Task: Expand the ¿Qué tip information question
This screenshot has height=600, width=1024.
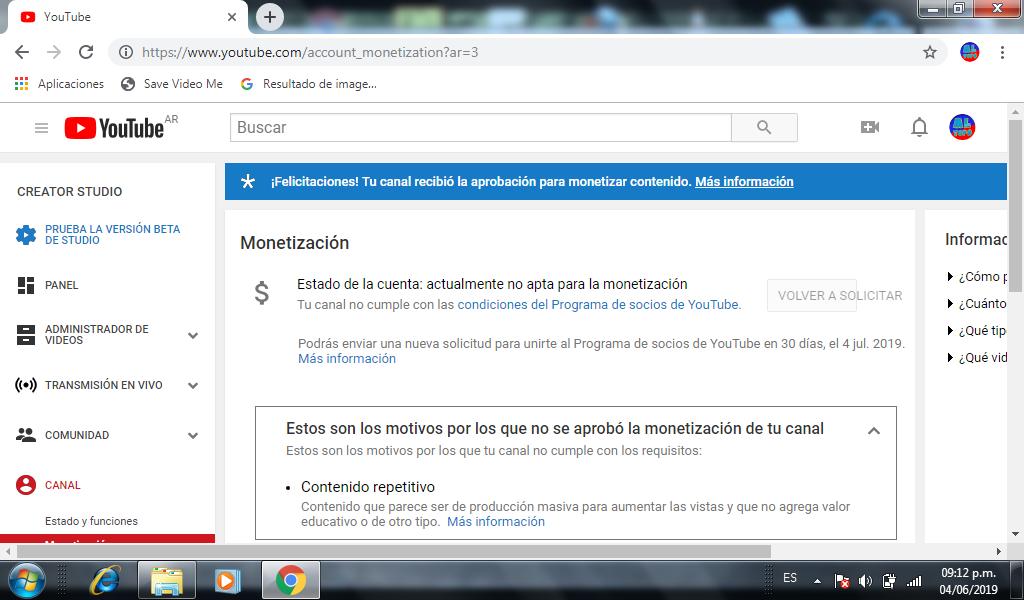Action: tap(976, 331)
